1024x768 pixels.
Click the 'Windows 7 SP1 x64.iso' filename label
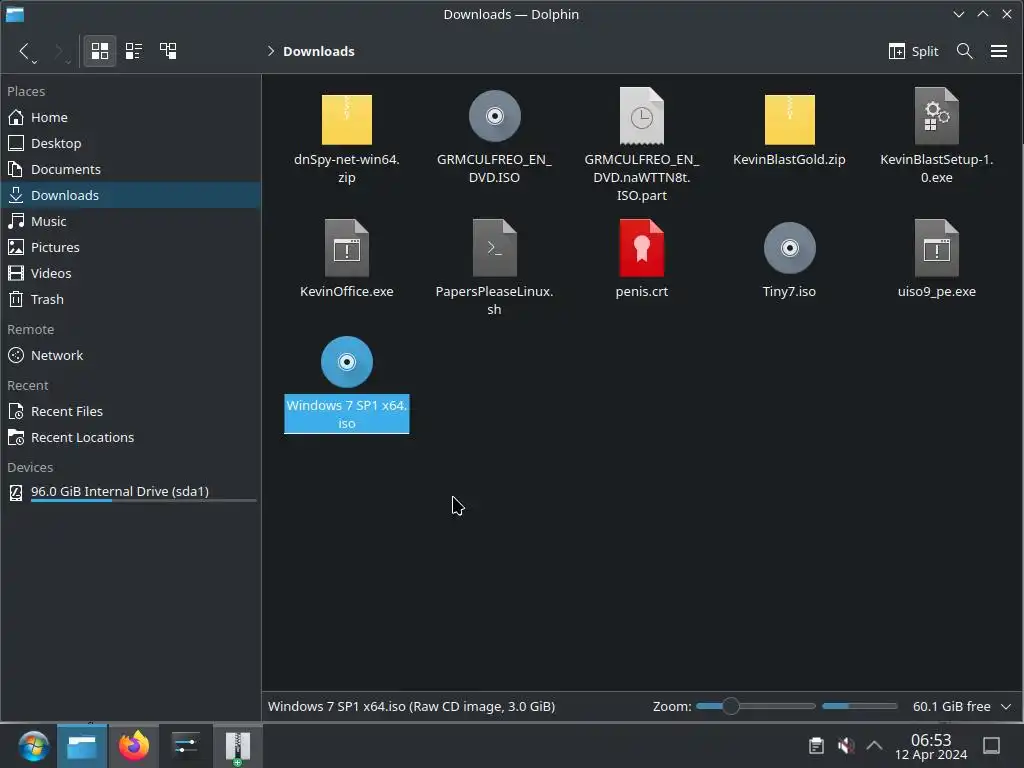pos(347,414)
